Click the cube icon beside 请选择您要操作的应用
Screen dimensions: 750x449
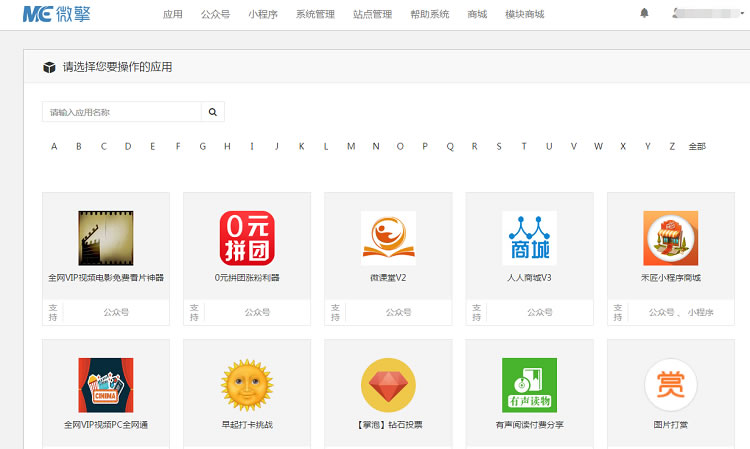[x=49, y=67]
